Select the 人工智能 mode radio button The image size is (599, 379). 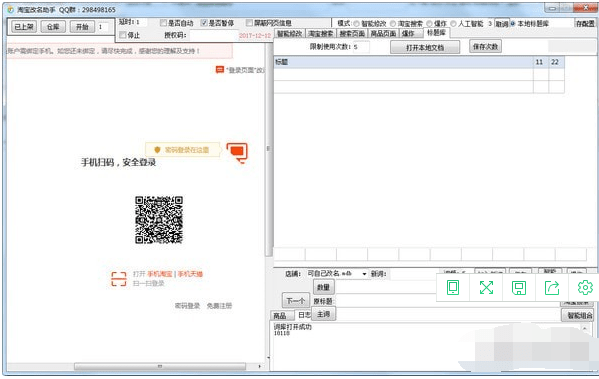coord(453,24)
